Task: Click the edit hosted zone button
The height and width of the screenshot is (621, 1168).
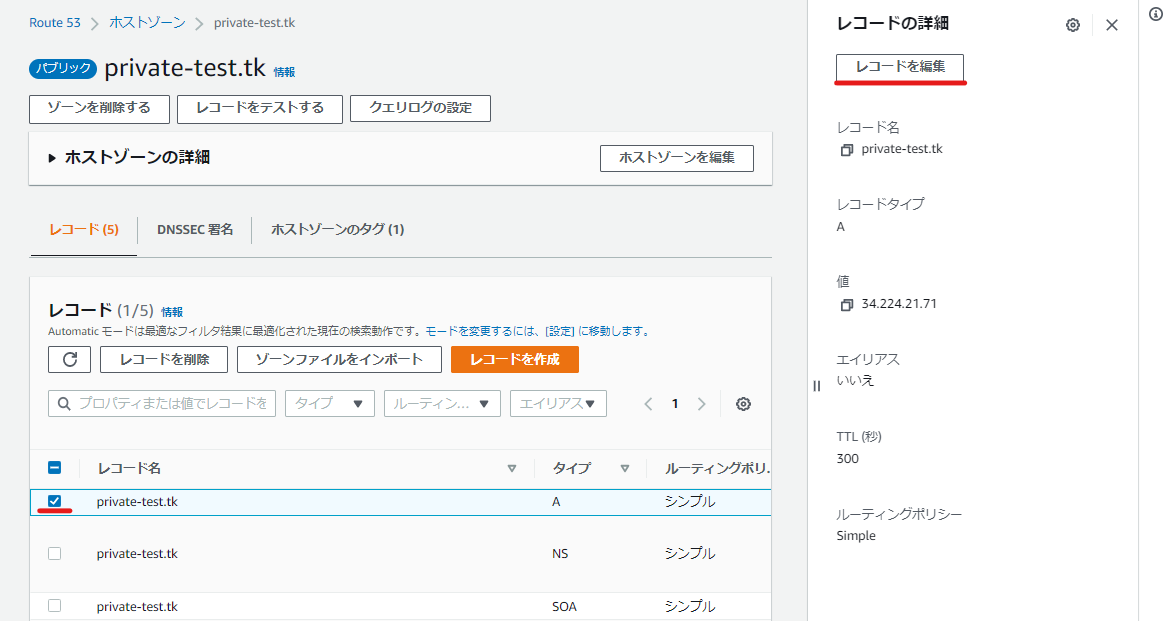Action: (676, 158)
